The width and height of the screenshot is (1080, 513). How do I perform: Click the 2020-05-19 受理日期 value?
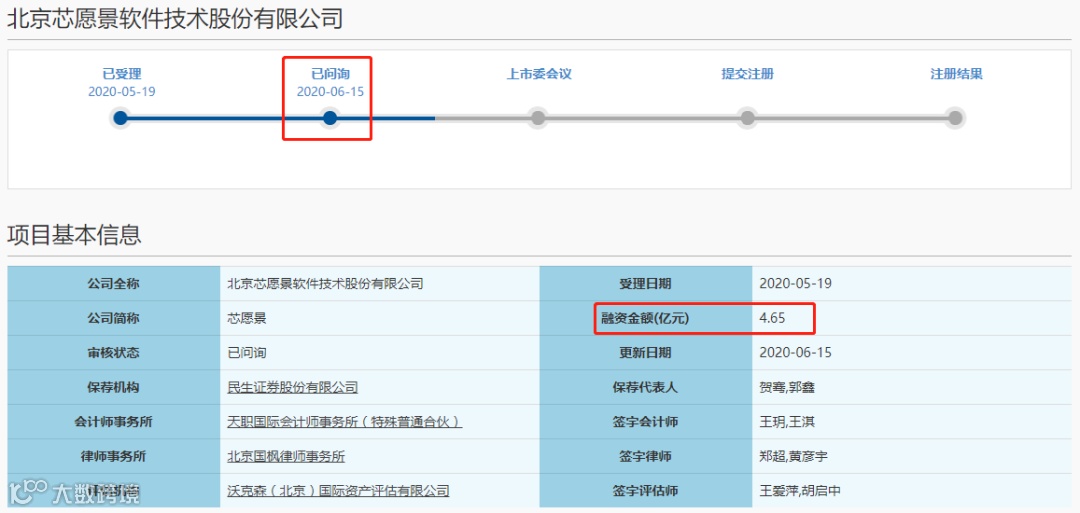click(796, 284)
